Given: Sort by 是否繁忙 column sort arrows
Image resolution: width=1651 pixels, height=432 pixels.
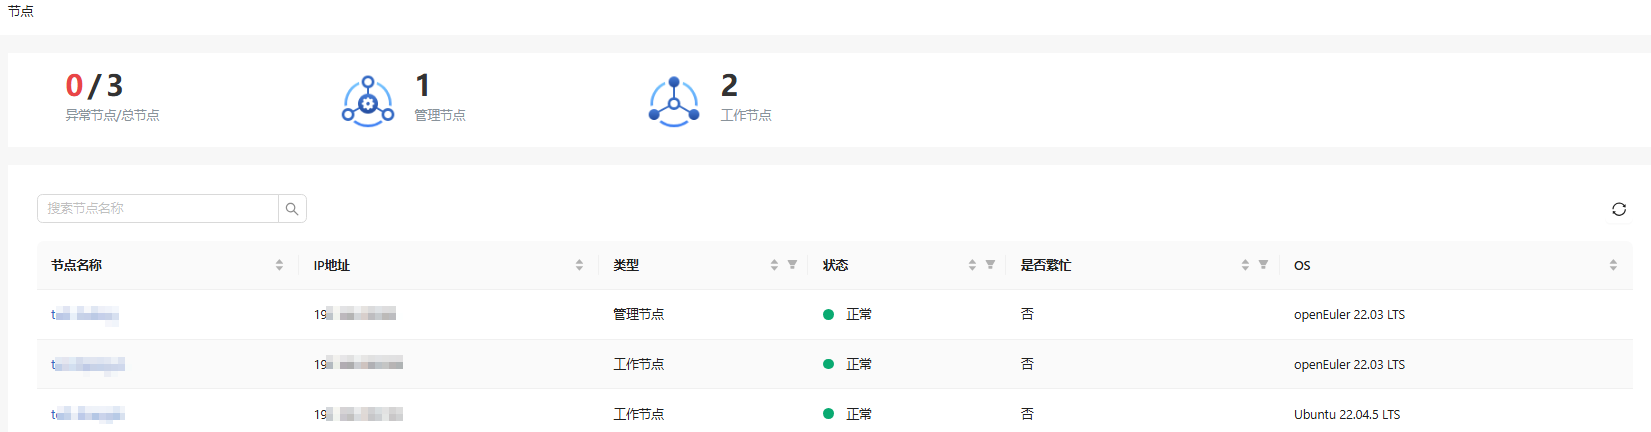Looking at the screenshot, I should 1245,265.
